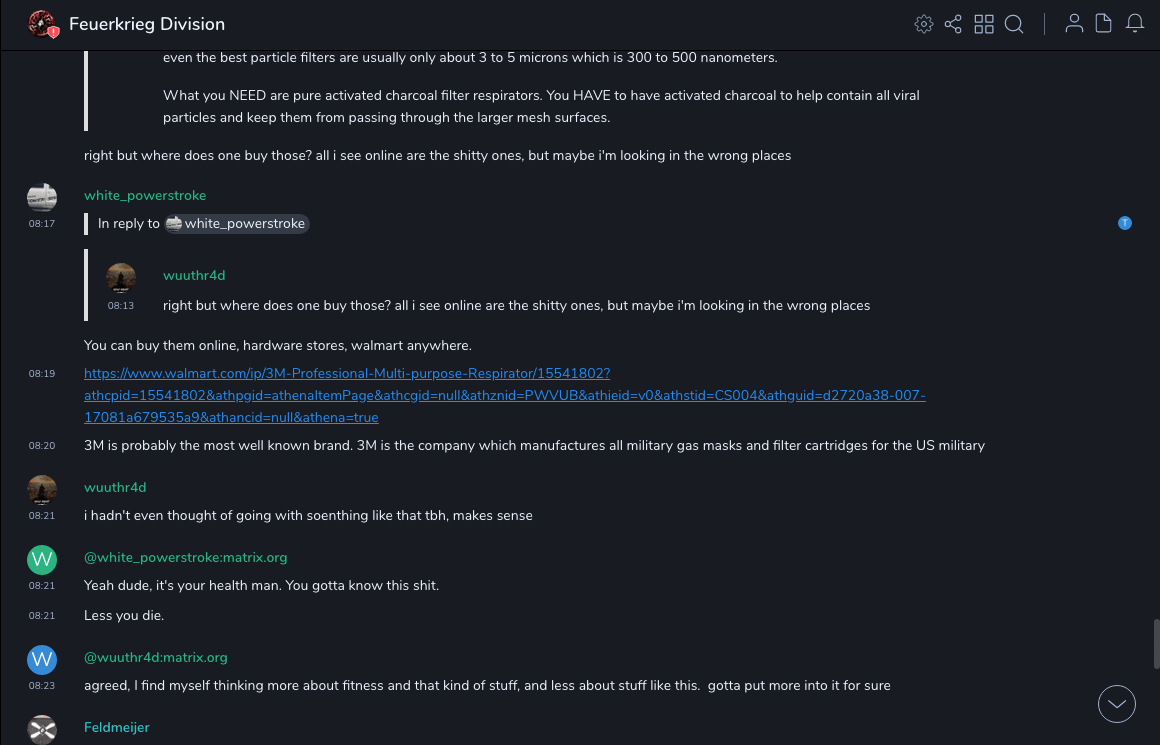Search this room with the magnifier icon

point(1014,24)
